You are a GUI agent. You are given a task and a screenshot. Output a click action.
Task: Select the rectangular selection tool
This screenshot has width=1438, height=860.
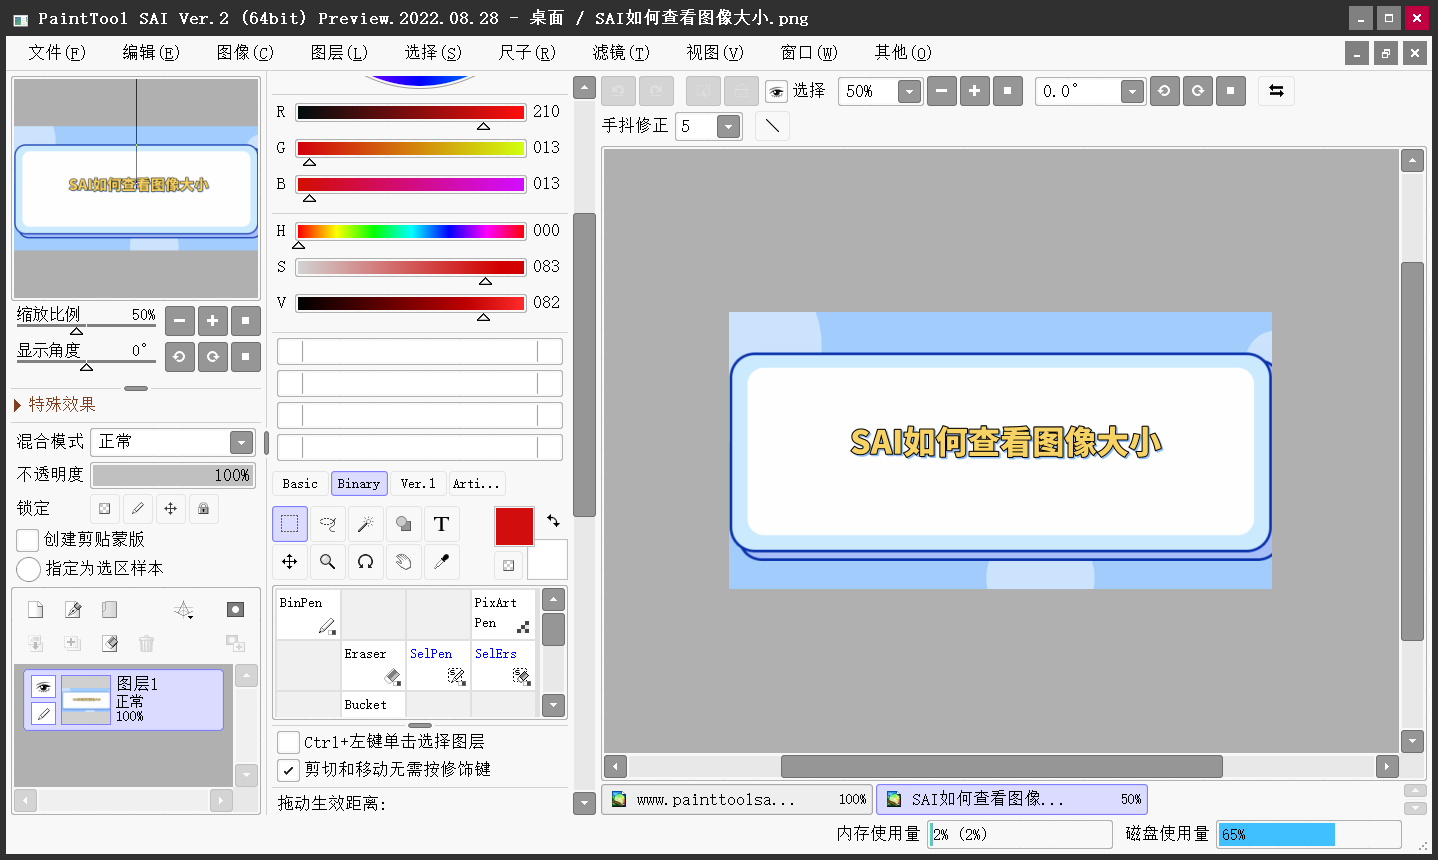[290, 524]
